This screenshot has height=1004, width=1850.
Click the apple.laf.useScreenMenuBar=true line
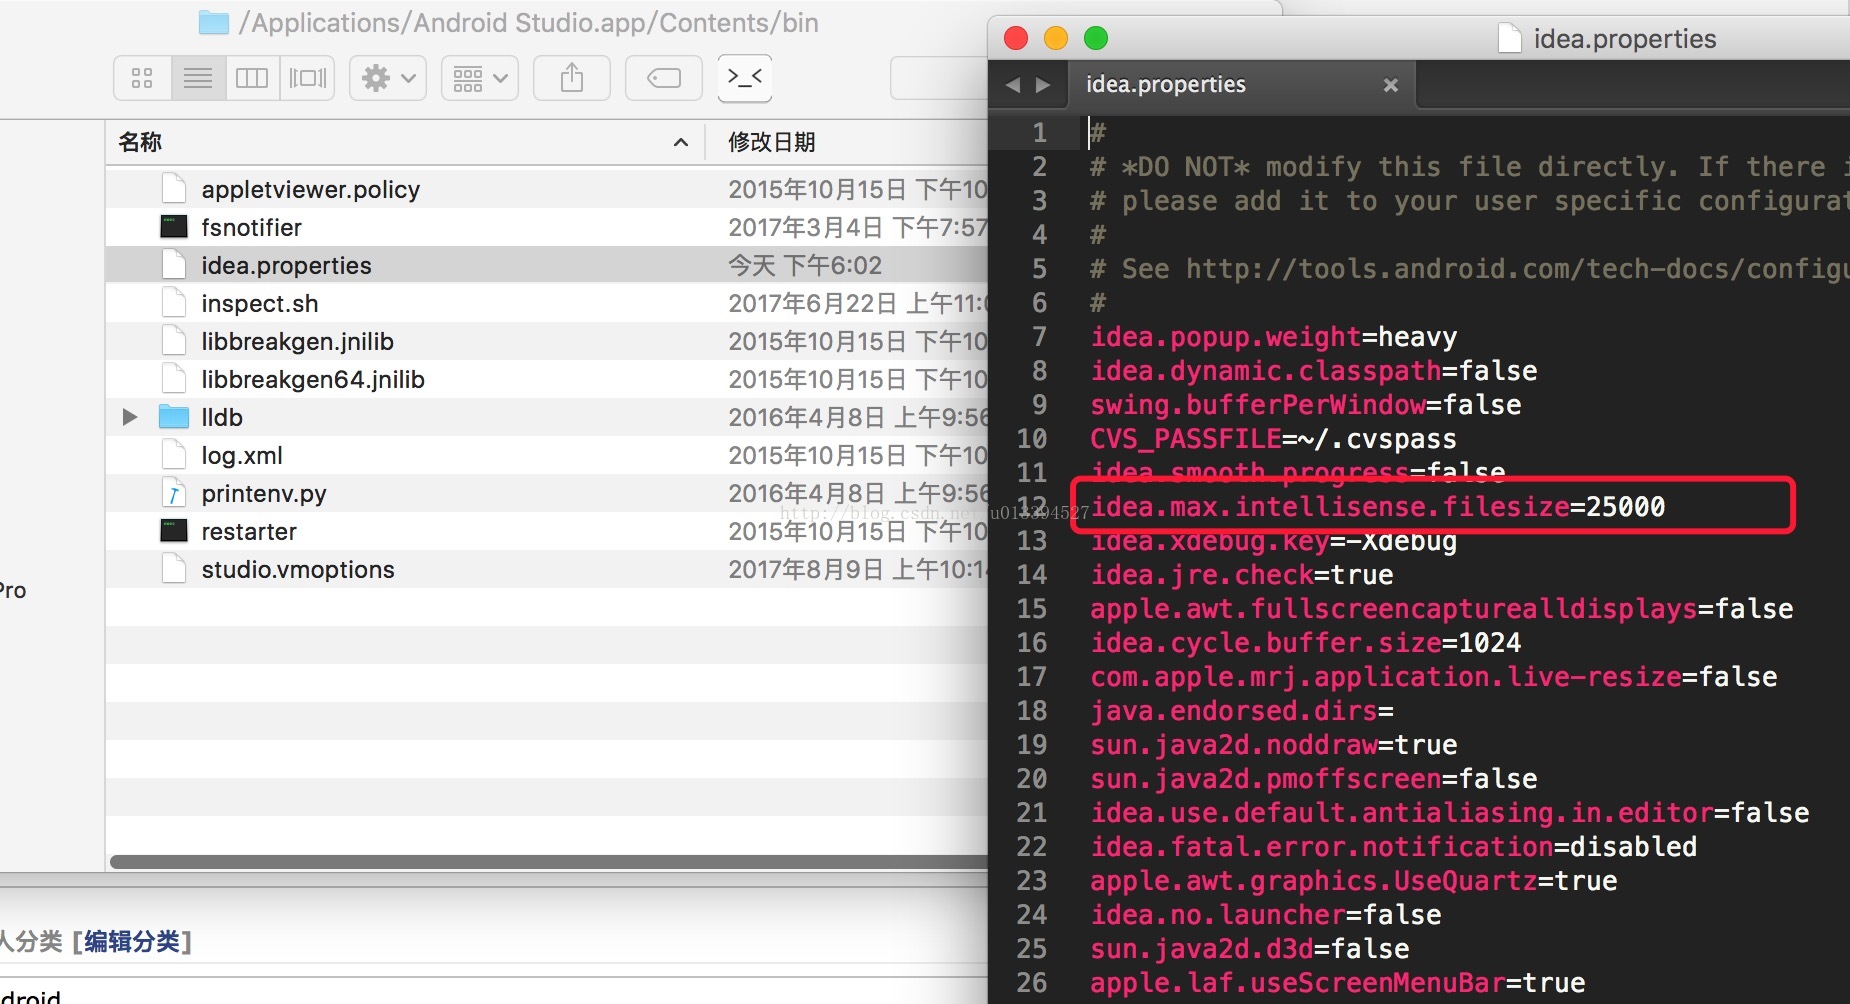click(1337, 983)
